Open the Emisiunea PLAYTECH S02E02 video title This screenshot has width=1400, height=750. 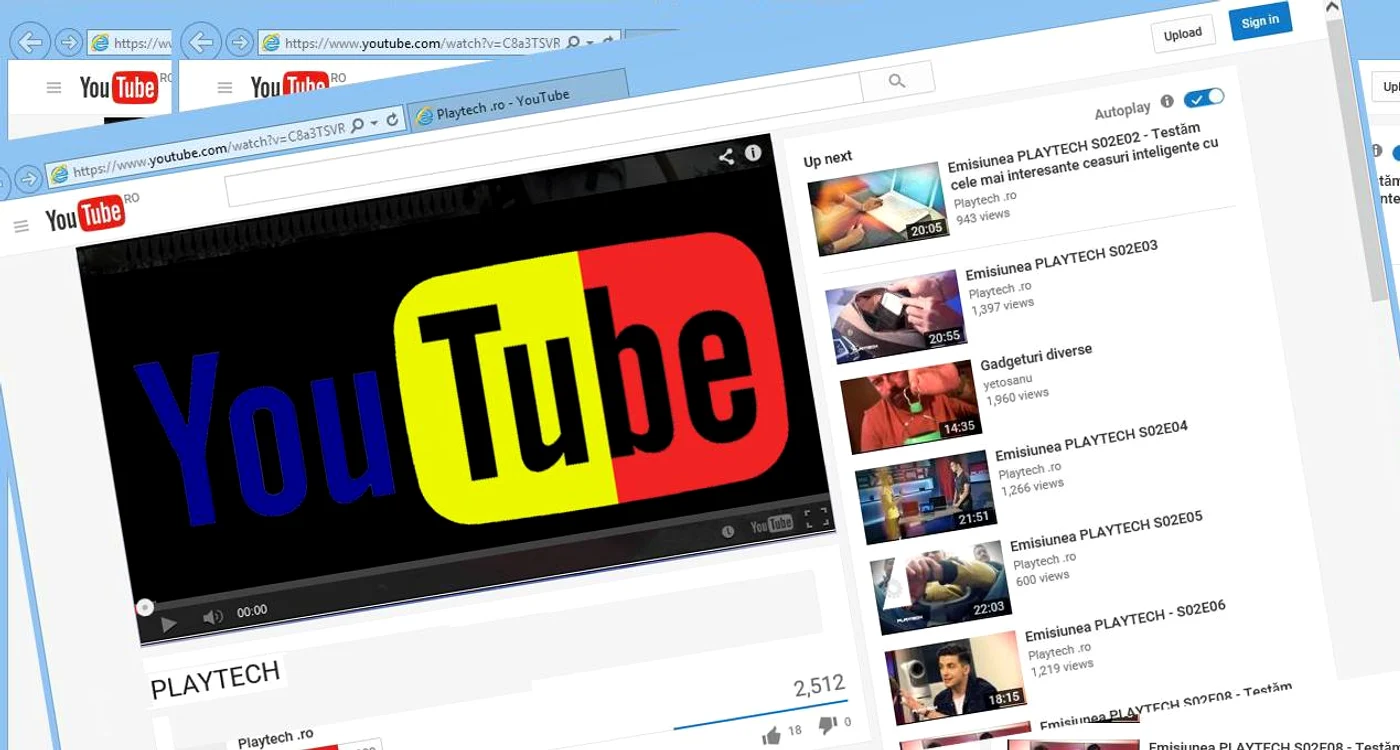coord(1083,157)
